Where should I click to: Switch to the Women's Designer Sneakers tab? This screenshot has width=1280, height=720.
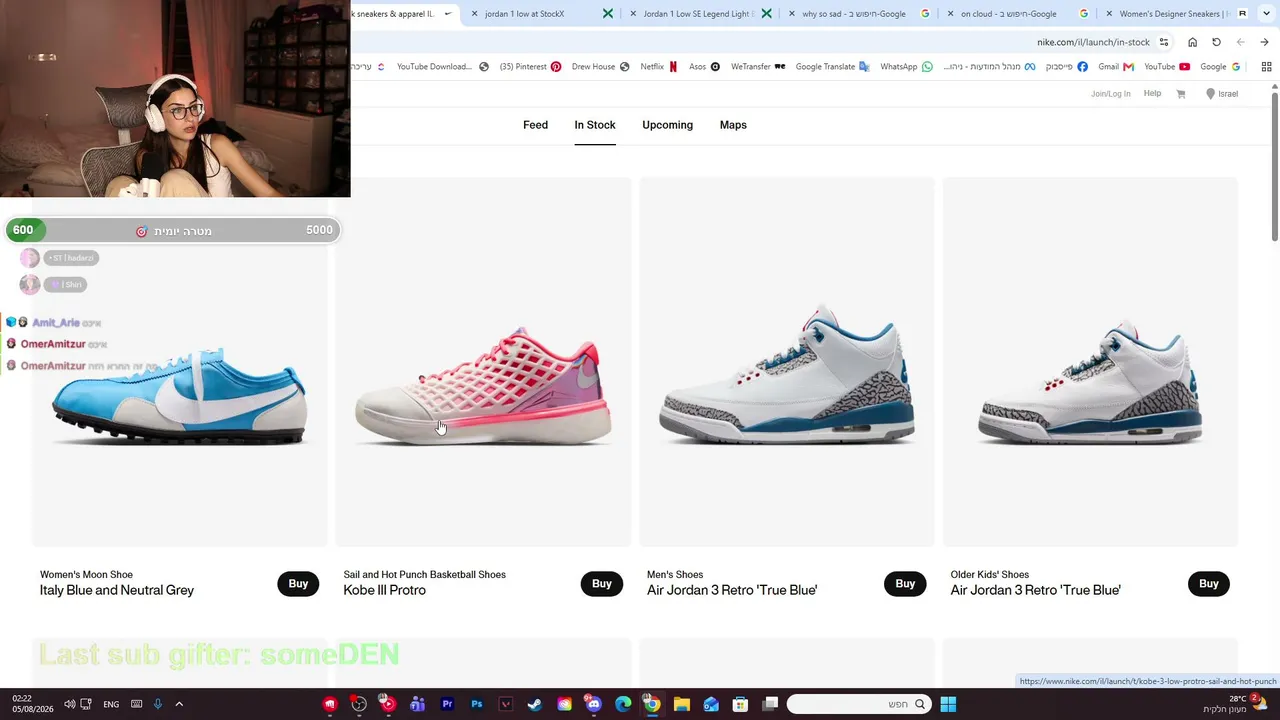pos(1174,14)
